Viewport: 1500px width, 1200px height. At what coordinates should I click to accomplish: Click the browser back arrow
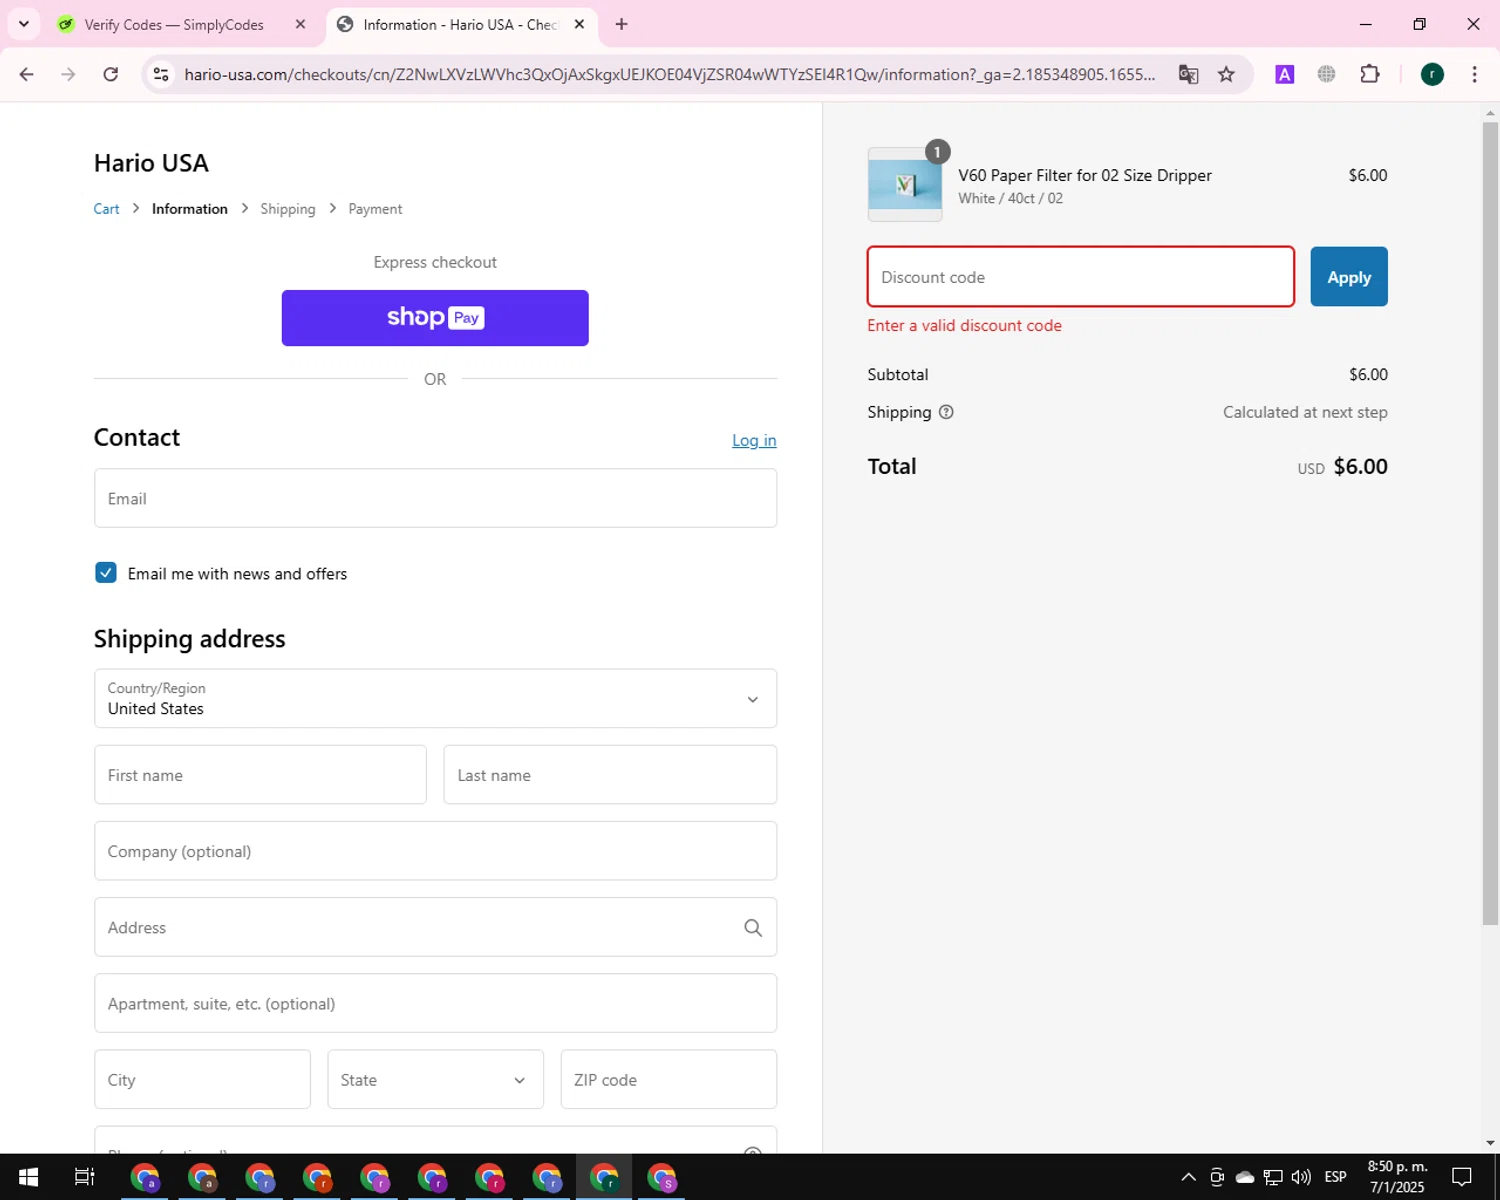pos(27,74)
